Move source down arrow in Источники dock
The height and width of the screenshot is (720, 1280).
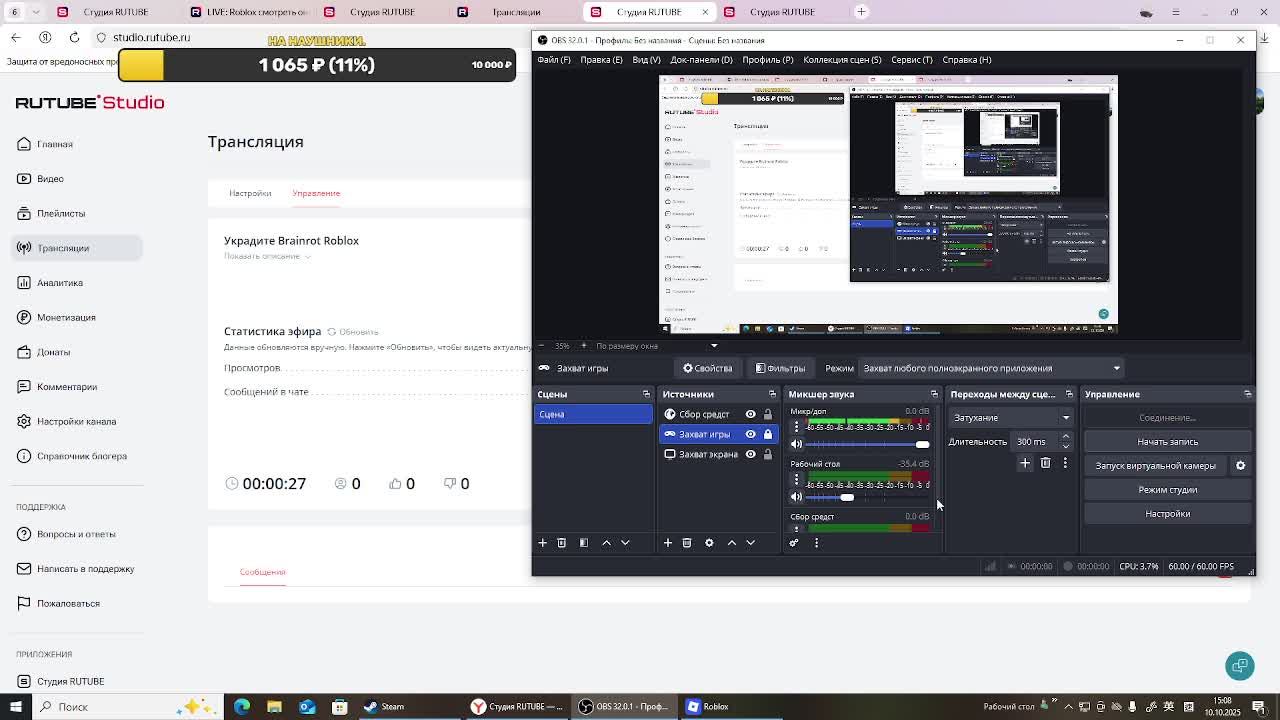point(750,543)
